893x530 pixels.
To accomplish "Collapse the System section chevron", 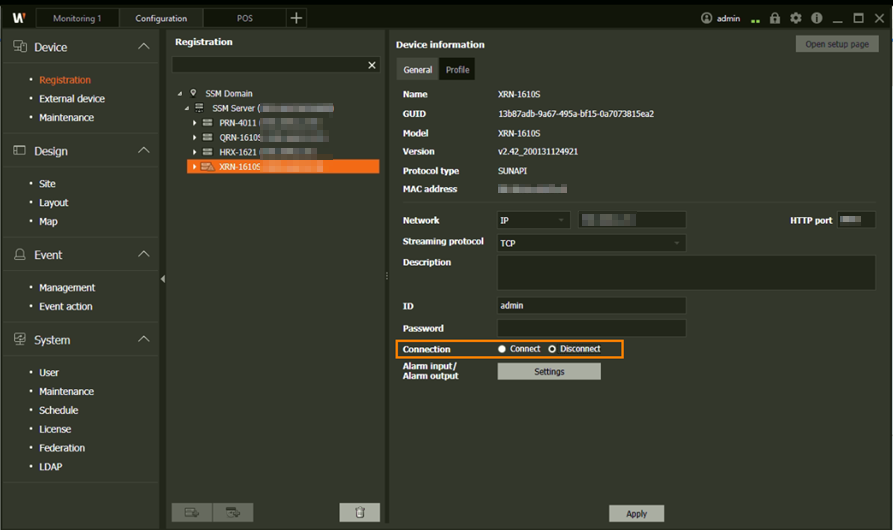I will 144,339.
